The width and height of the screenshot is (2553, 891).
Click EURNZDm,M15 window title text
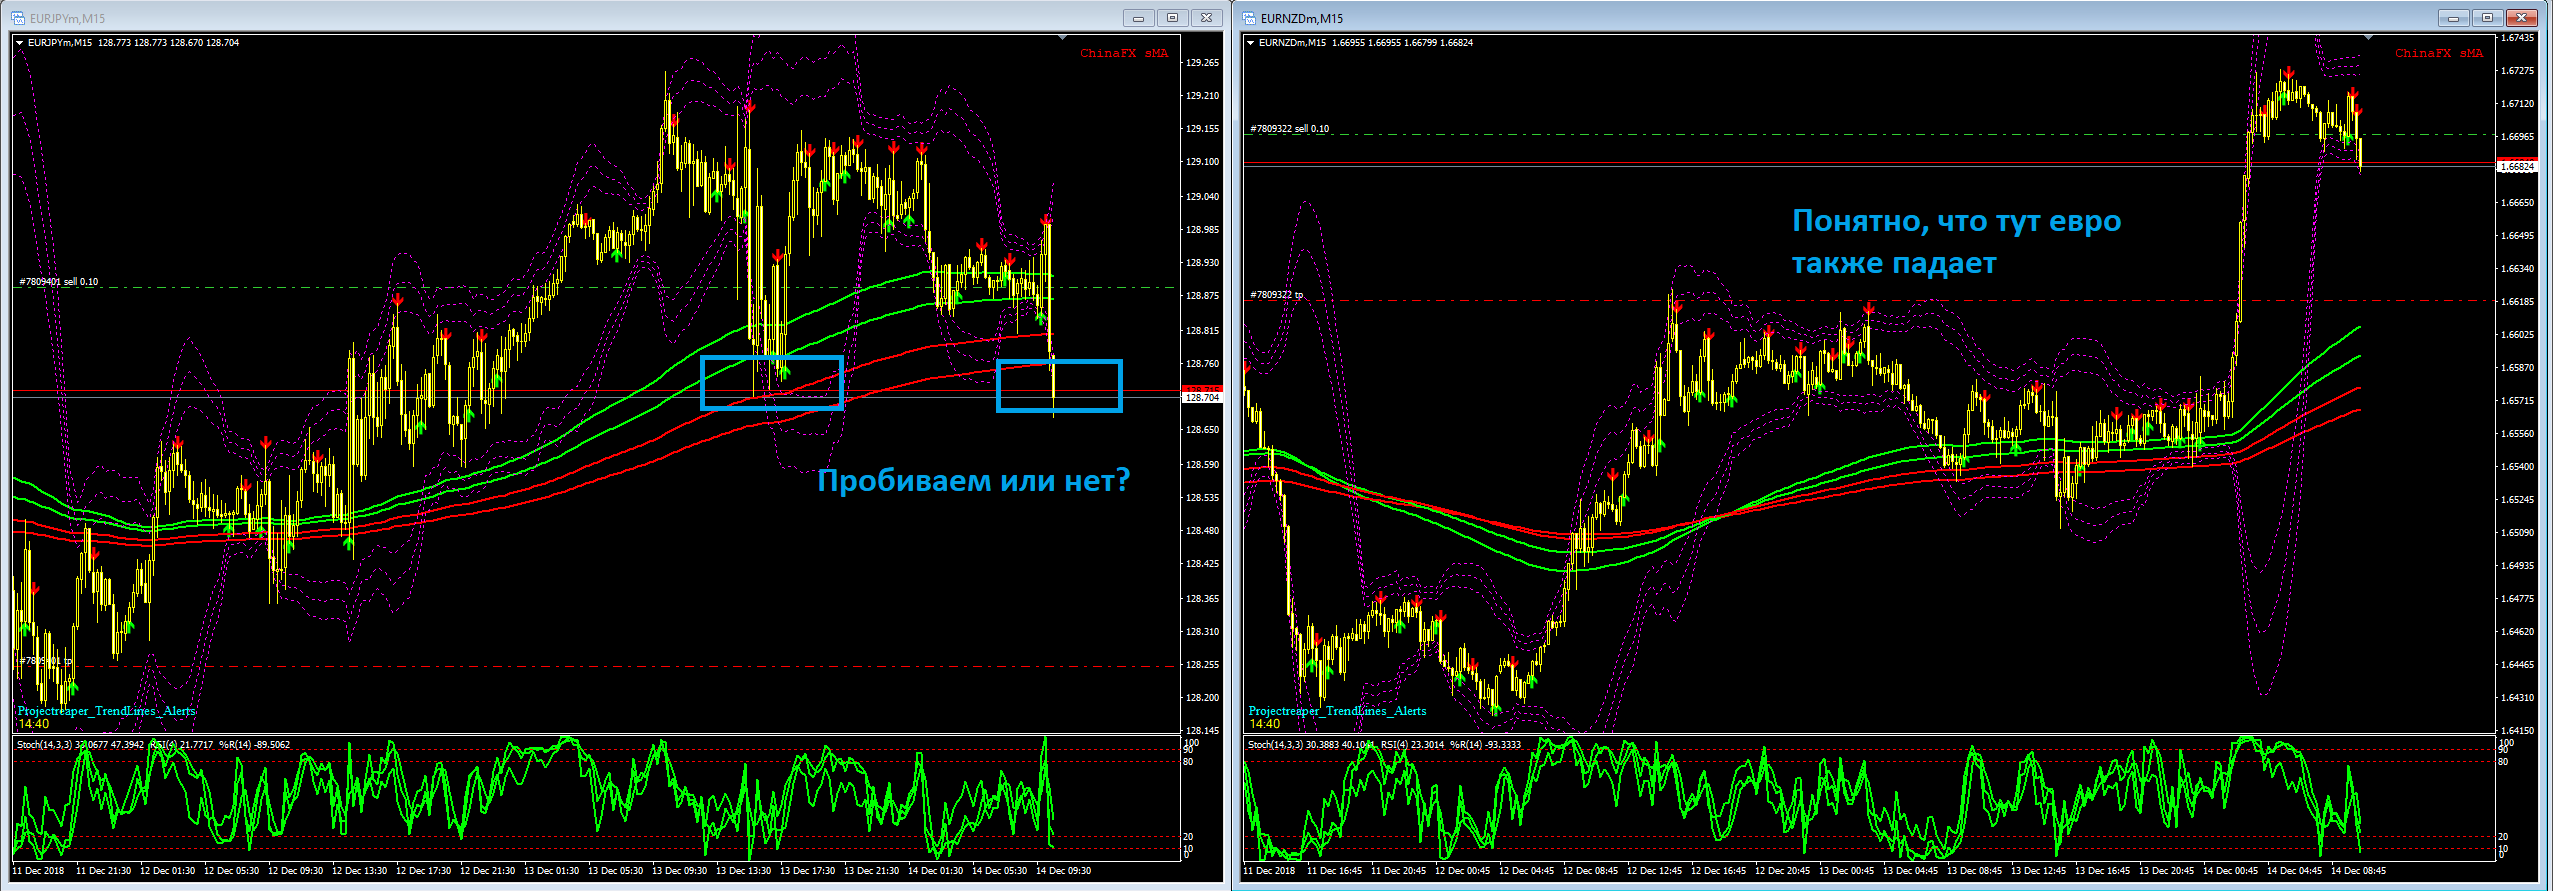pyautogui.click(x=1302, y=19)
